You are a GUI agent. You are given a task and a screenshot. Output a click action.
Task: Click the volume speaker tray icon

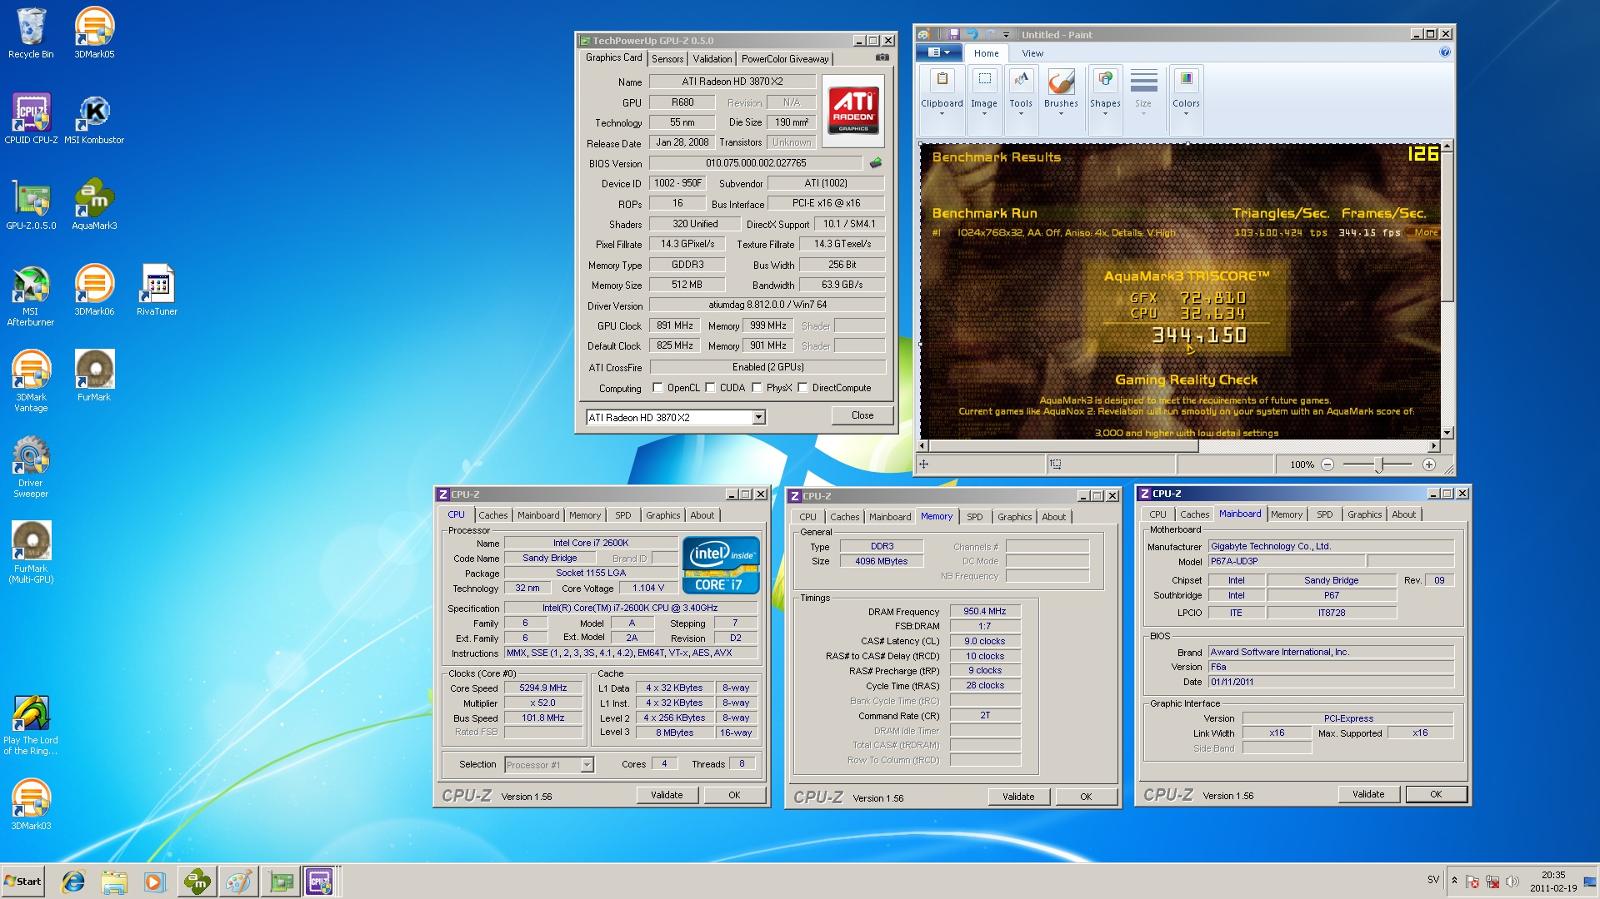1511,882
